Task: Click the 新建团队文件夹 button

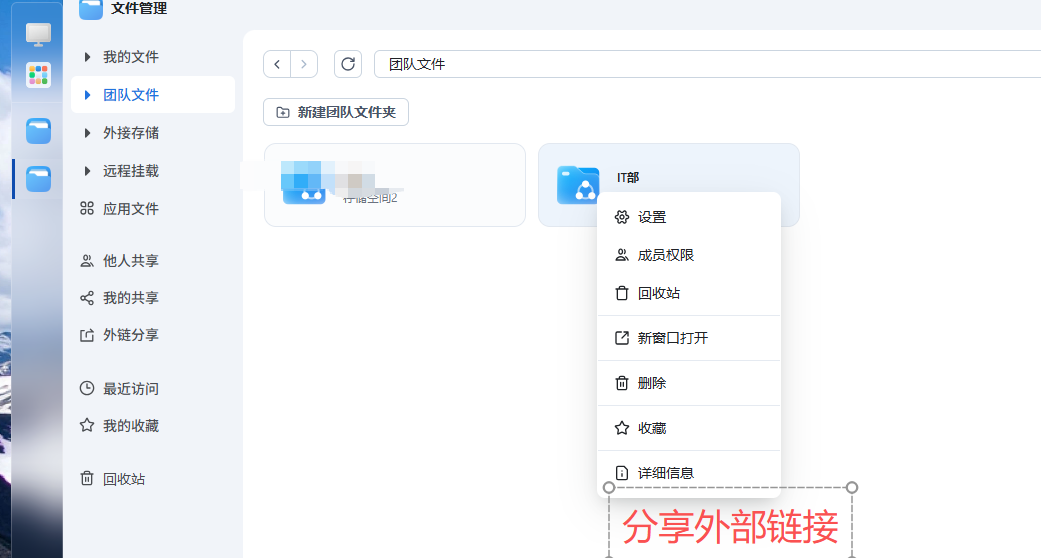Action: pyautogui.click(x=336, y=112)
